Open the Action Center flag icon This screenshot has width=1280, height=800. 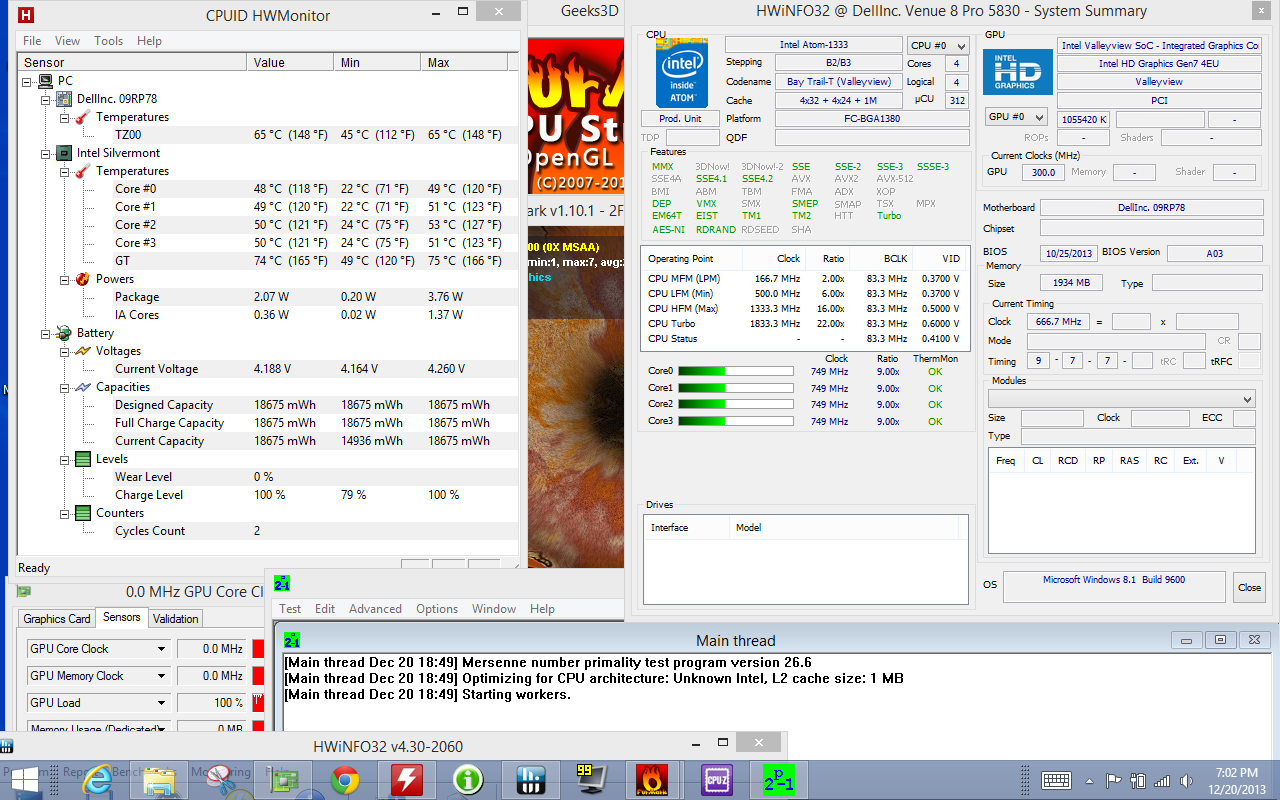pyautogui.click(x=1113, y=780)
